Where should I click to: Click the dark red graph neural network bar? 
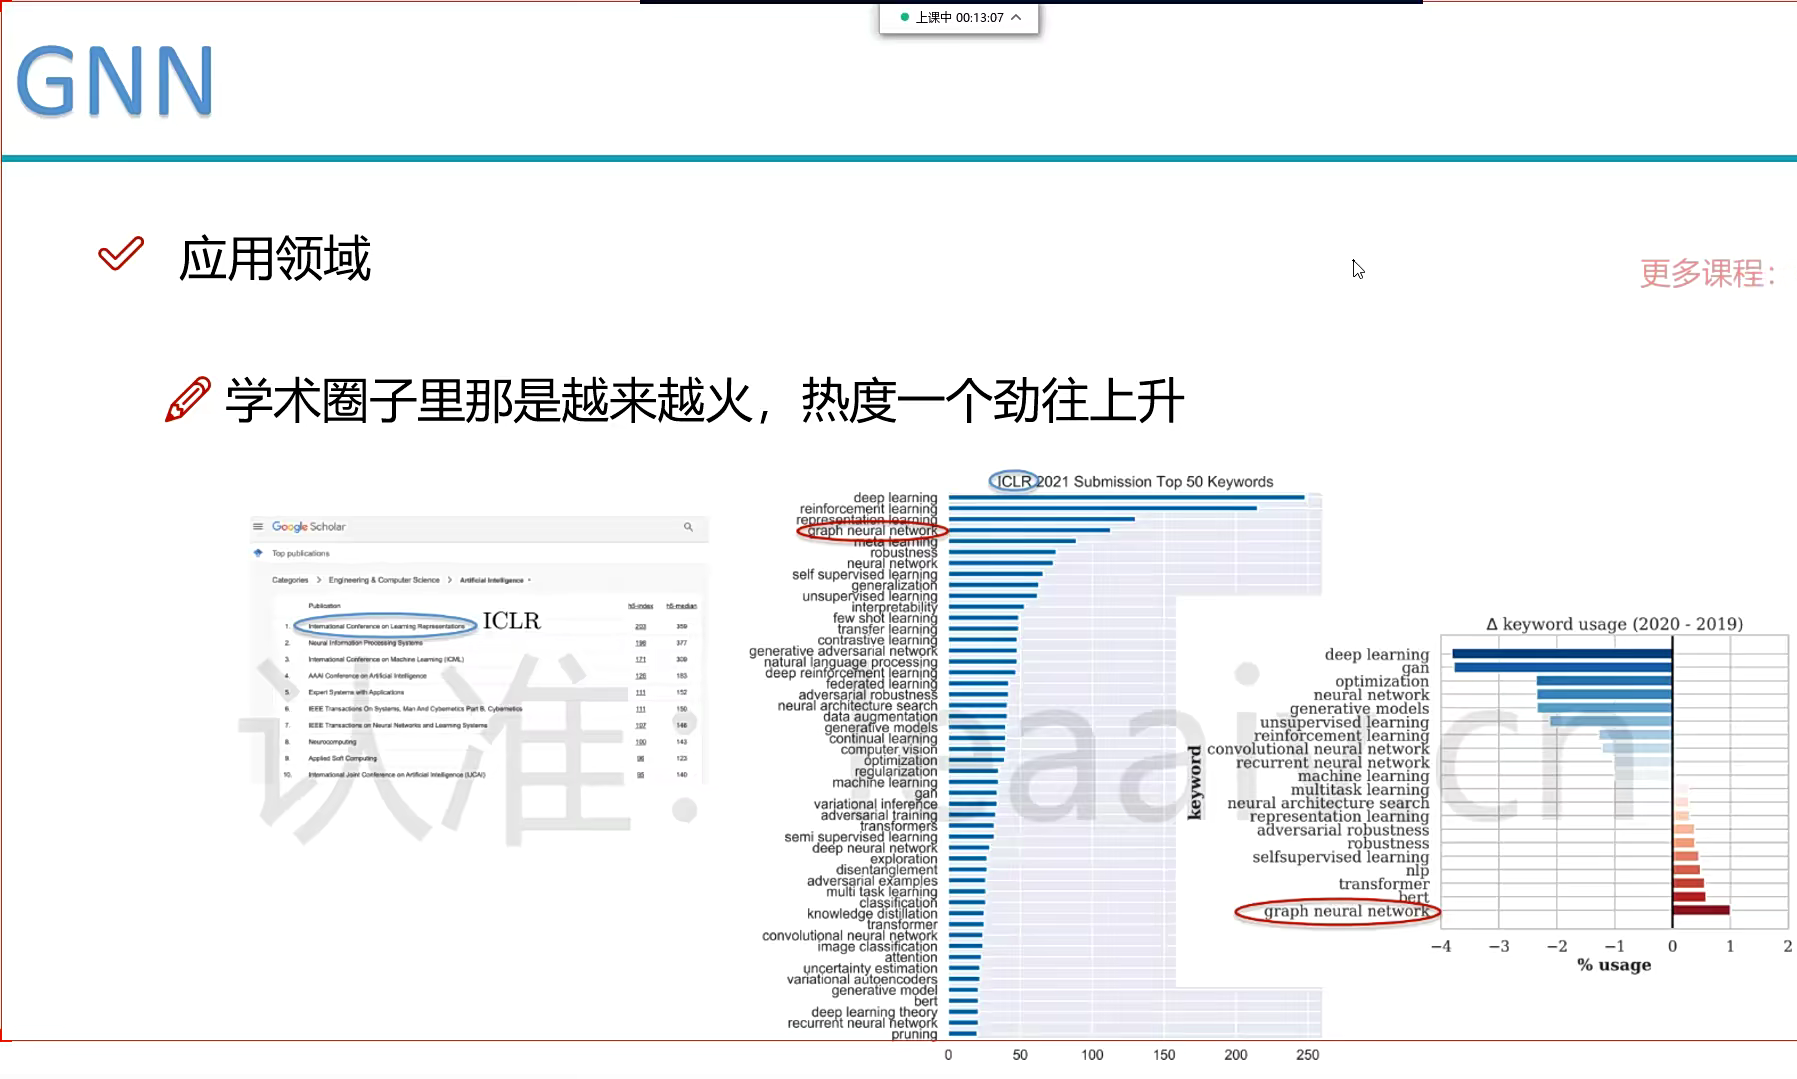tap(1700, 910)
